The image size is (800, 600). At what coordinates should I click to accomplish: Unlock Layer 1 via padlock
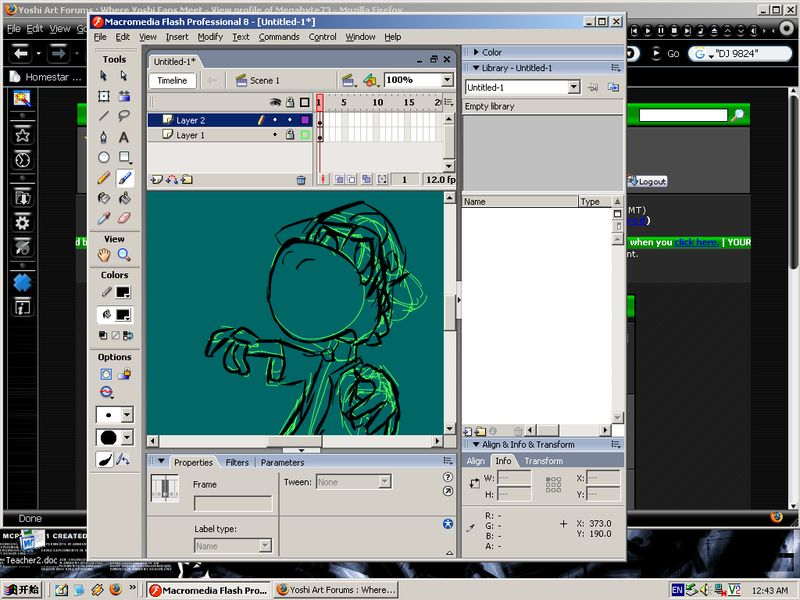(x=290, y=135)
